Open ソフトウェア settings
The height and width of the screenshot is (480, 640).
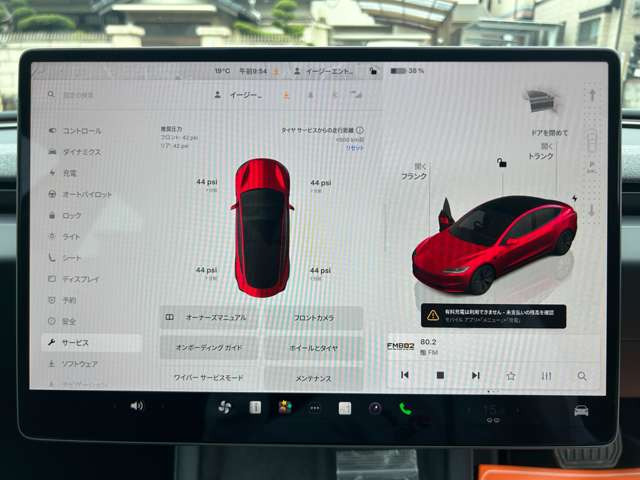[x=73, y=364]
